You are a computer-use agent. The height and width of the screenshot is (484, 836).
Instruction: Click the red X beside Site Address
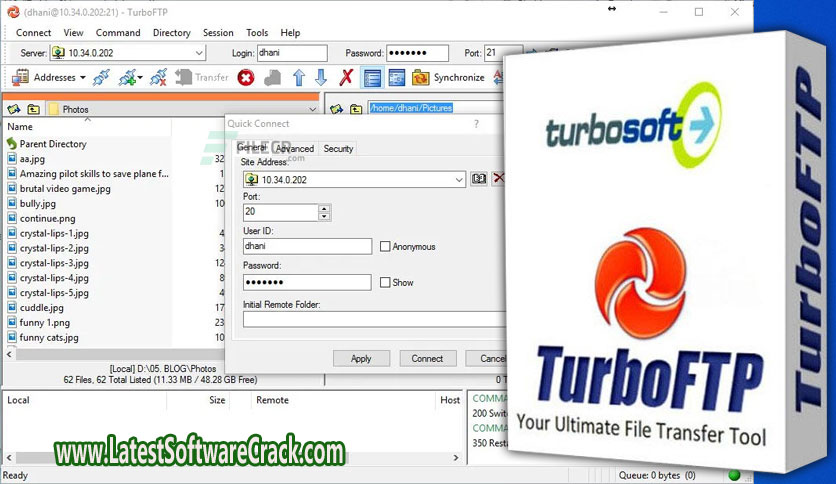click(x=499, y=178)
